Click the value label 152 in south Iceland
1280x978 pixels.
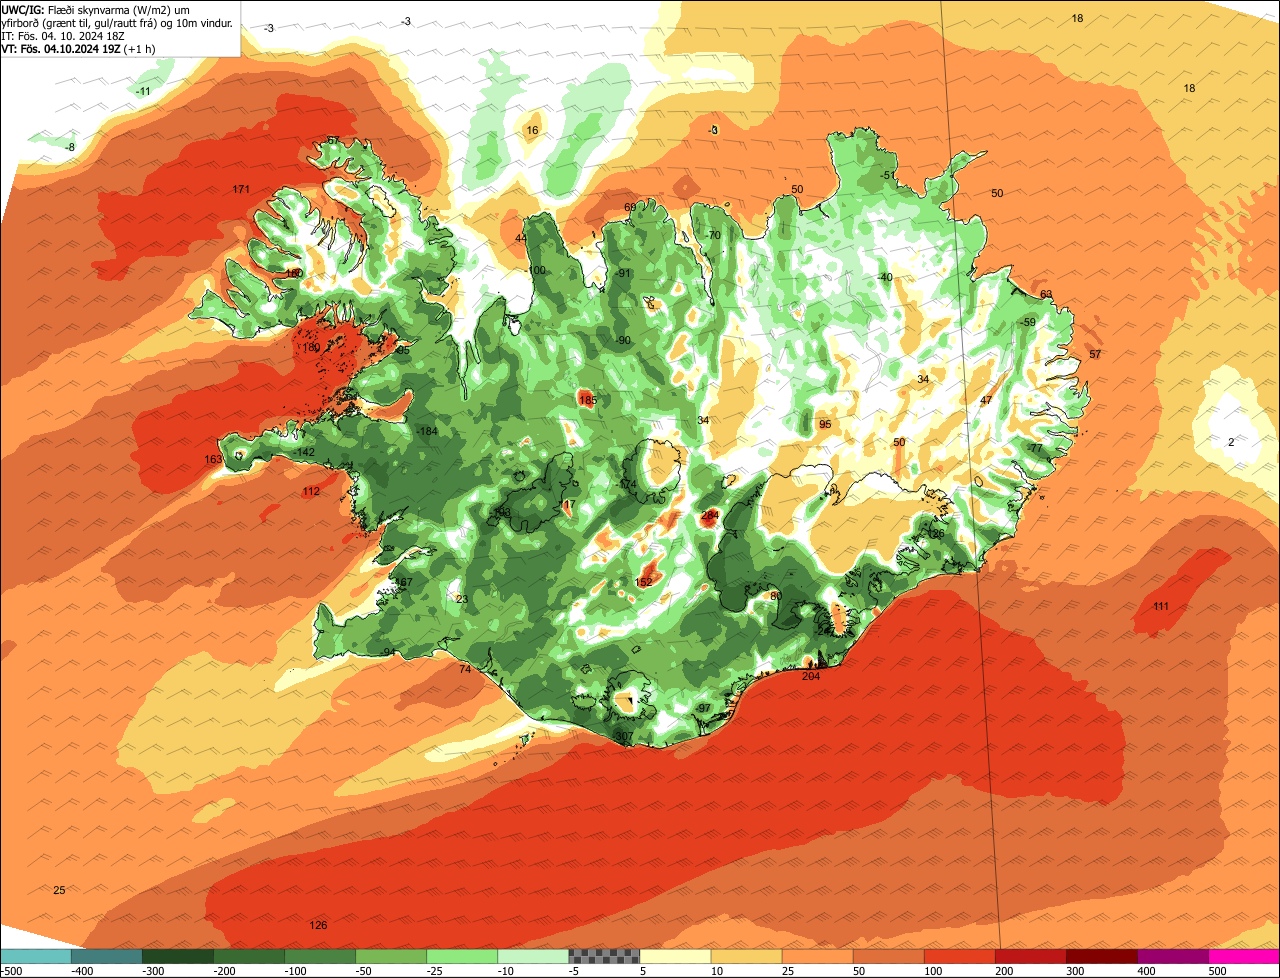[x=644, y=582]
